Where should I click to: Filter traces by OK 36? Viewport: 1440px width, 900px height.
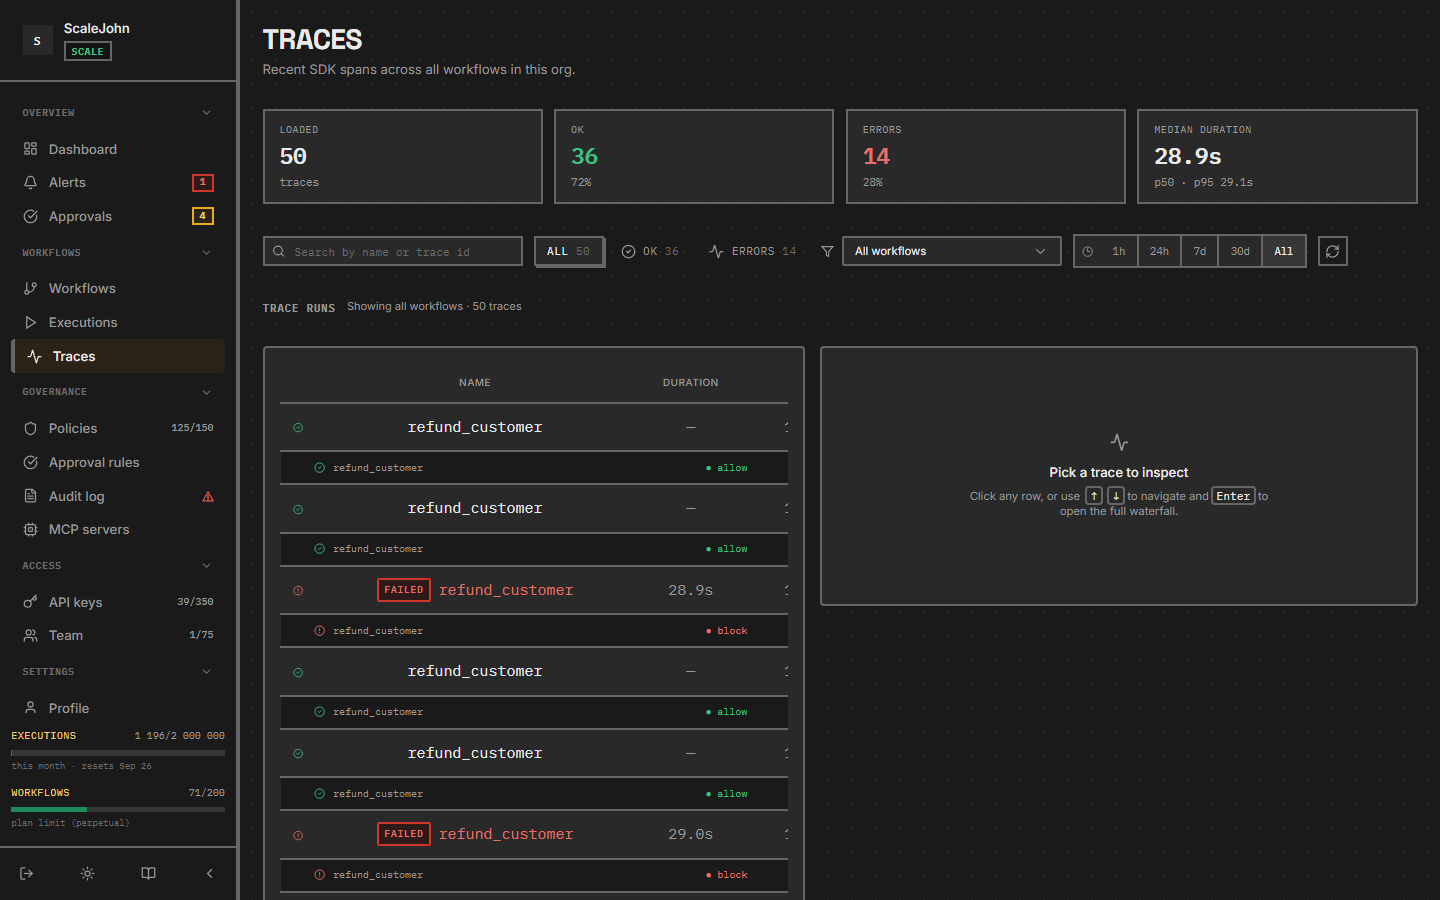[650, 251]
